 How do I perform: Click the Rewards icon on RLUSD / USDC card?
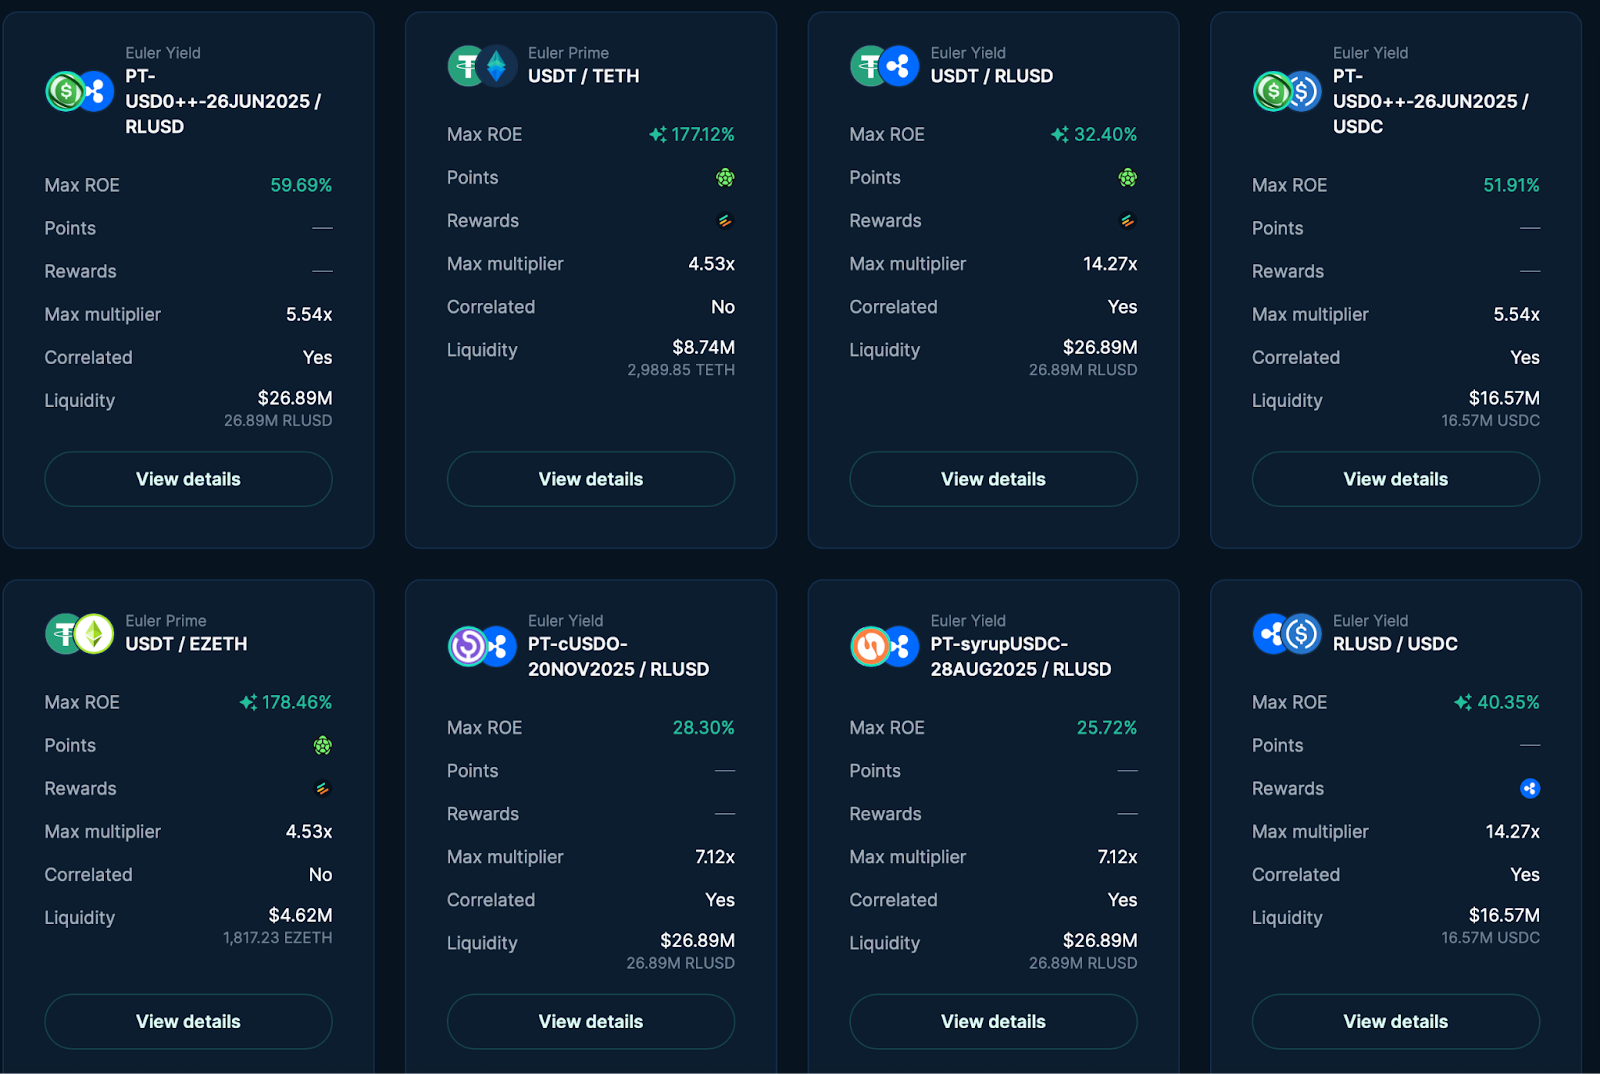(1530, 789)
